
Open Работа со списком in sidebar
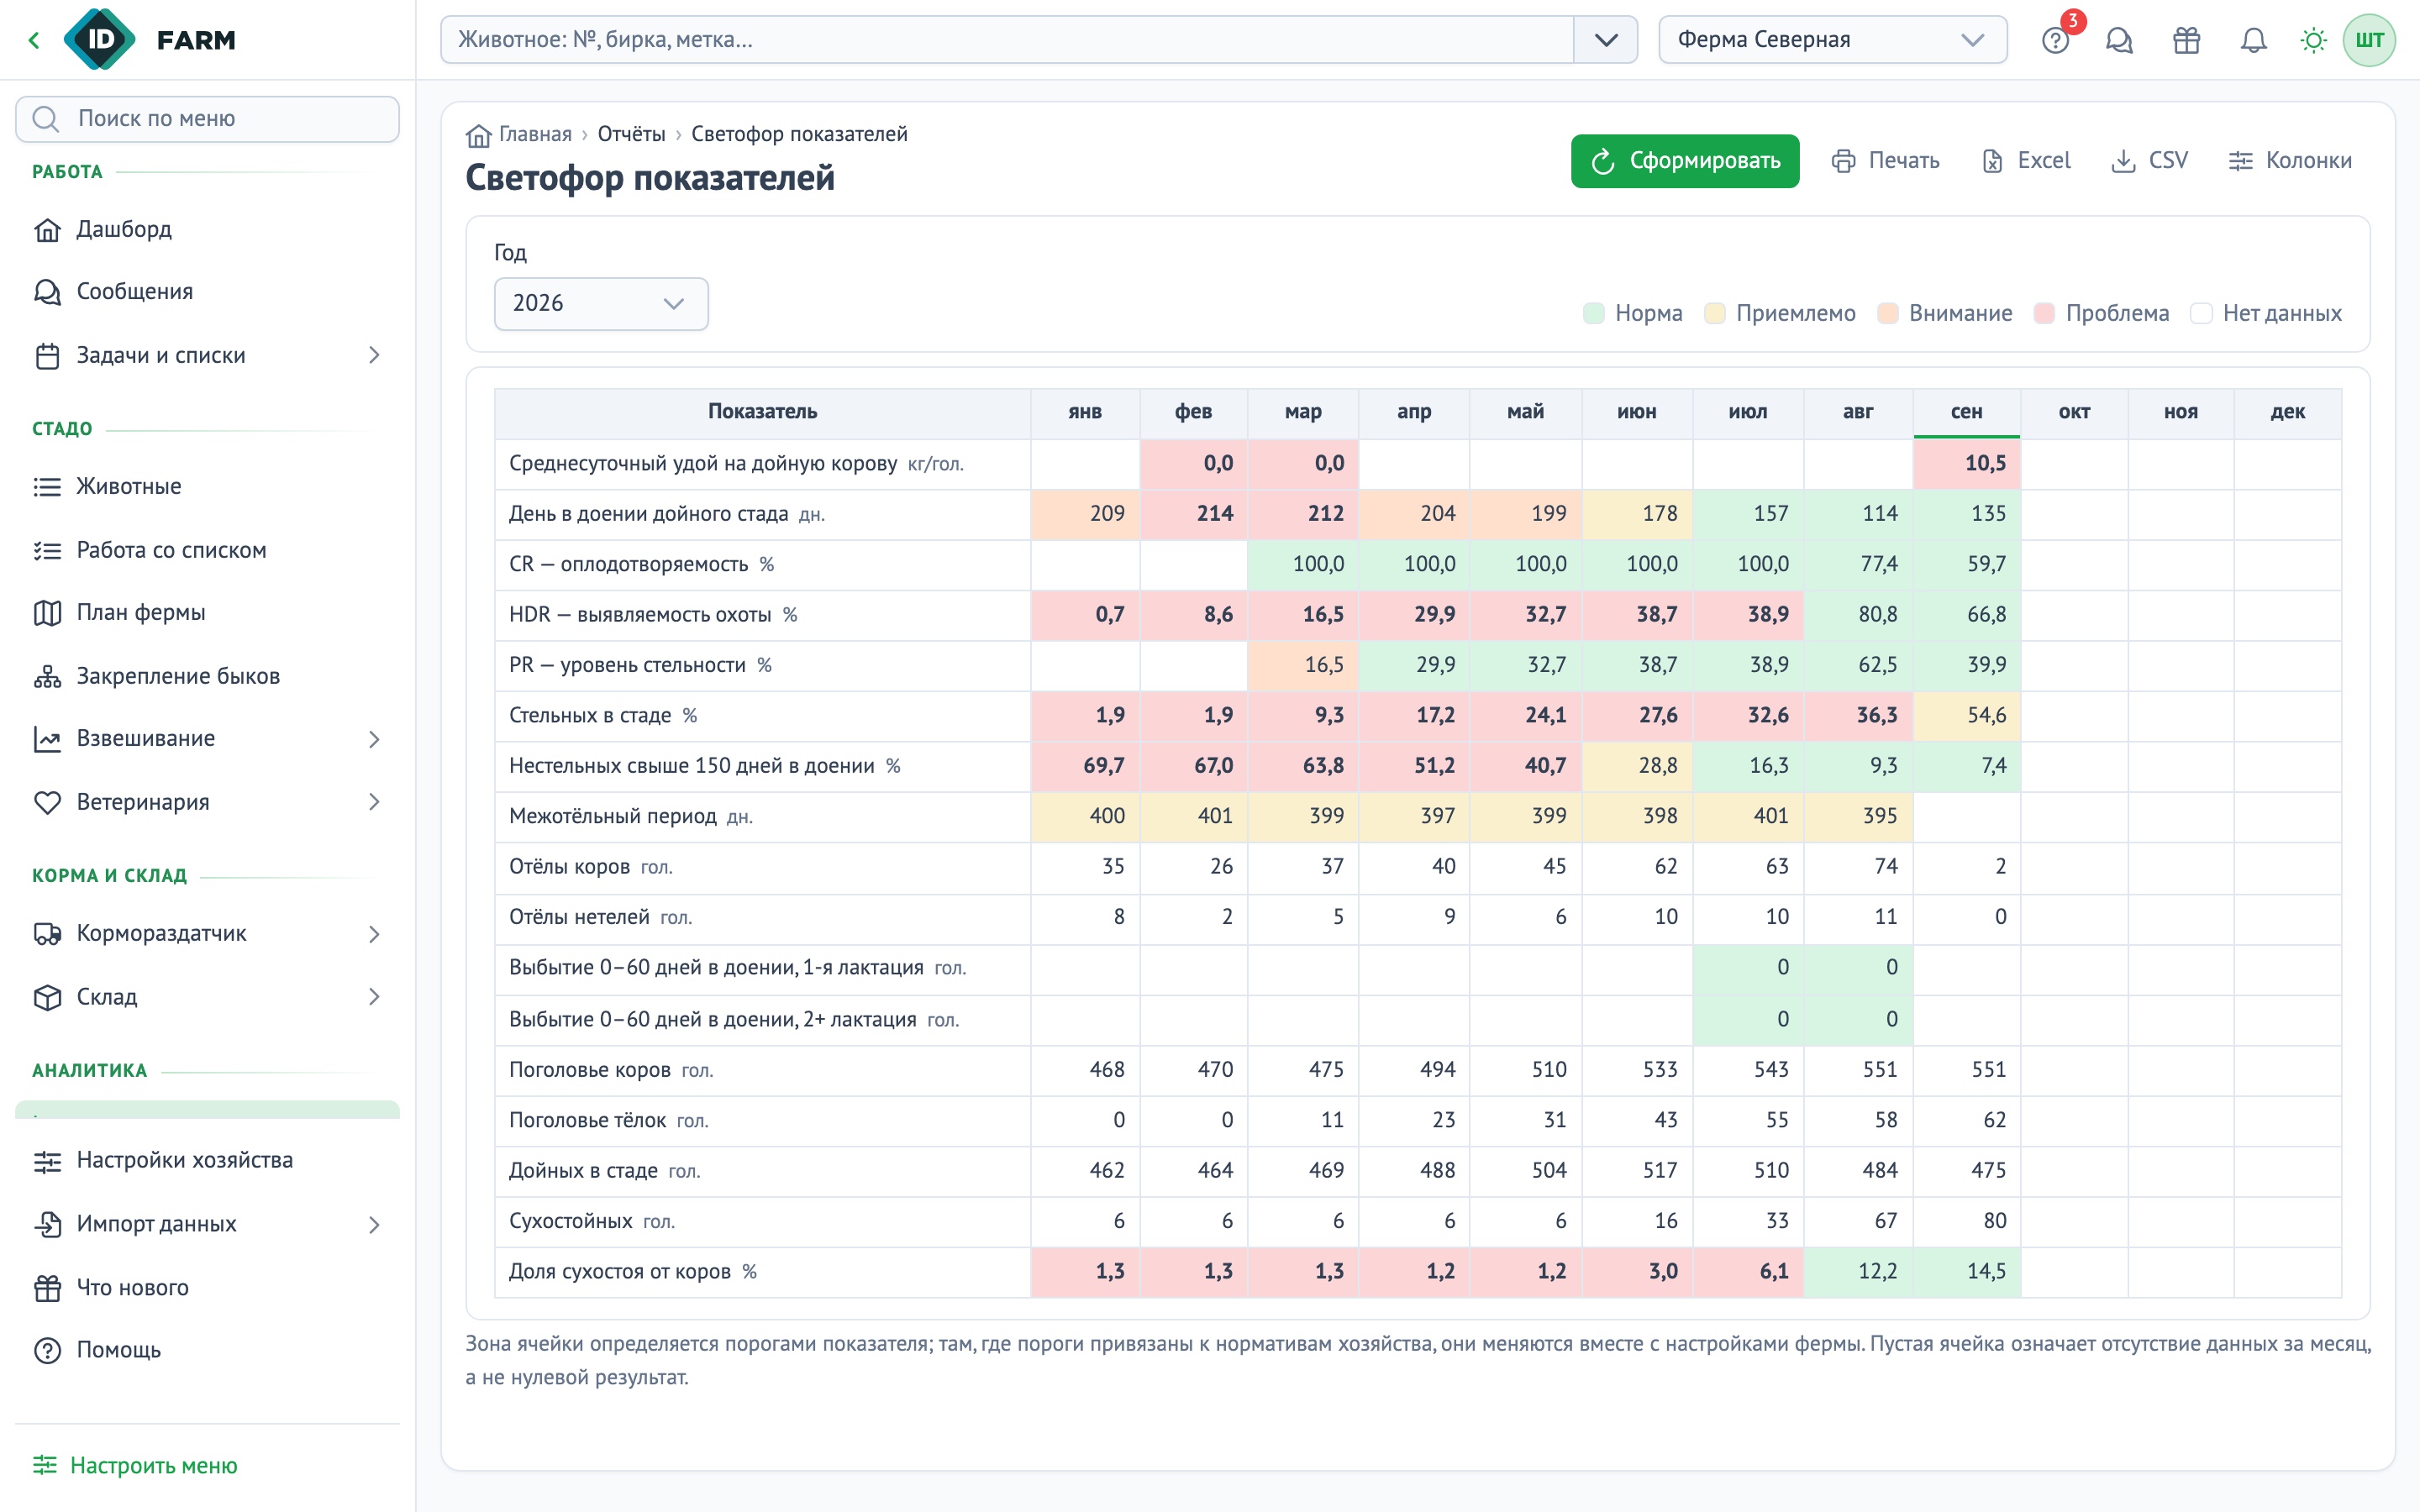coord(208,550)
